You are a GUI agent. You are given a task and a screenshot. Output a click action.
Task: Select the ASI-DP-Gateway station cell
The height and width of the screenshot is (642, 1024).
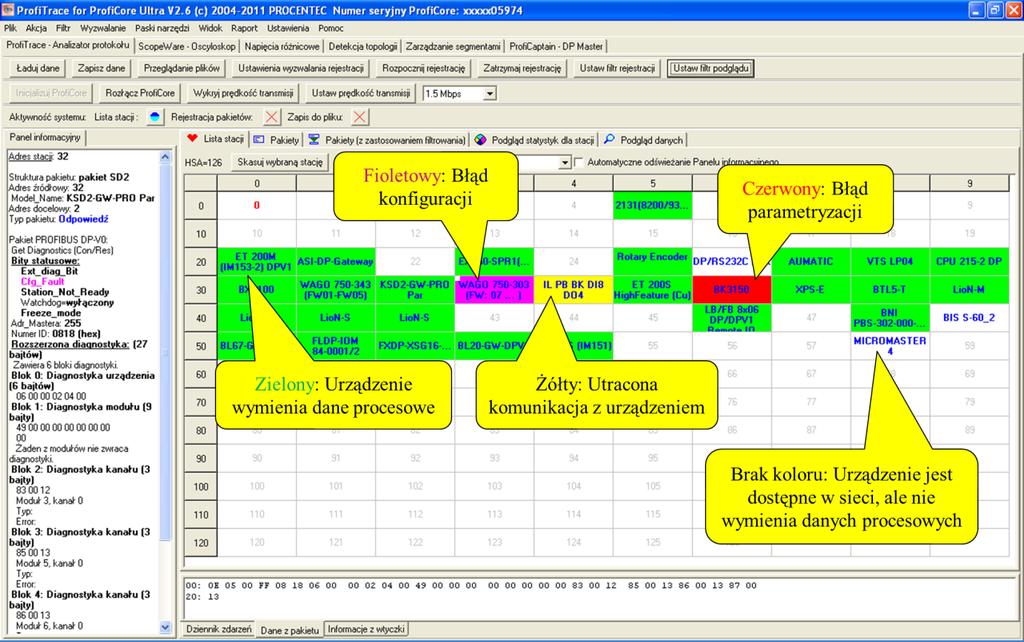tap(336, 261)
